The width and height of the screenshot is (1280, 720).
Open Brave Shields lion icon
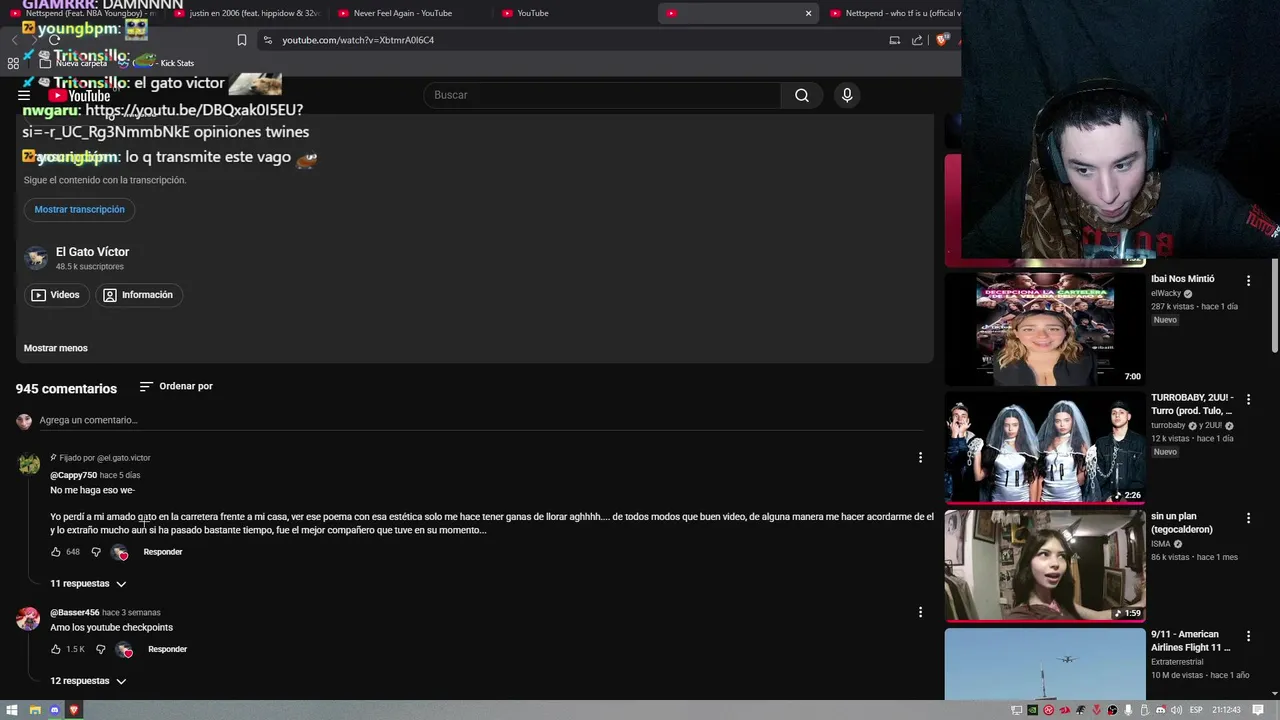tap(941, 40)
